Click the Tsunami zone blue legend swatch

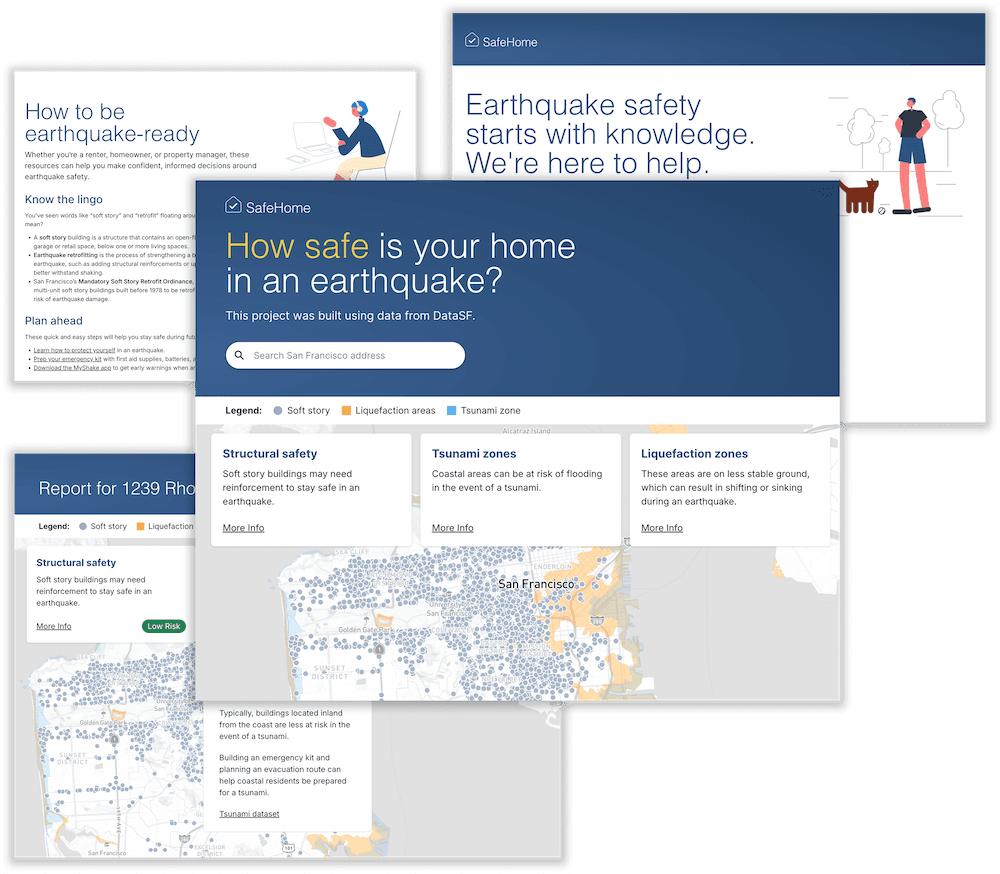tap(452, 411)
